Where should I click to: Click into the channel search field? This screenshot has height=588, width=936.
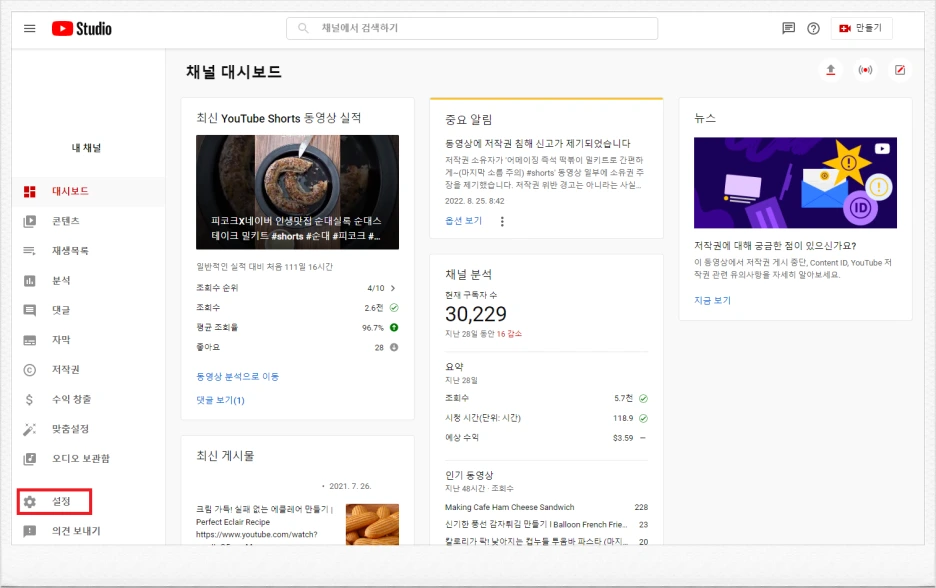point(472,28)
